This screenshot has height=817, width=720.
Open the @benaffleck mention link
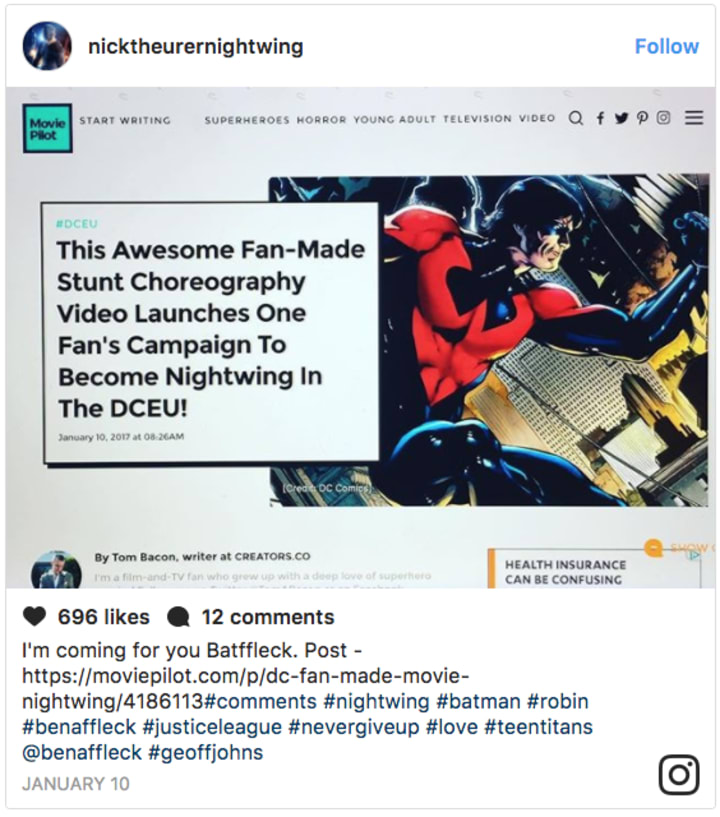[x=82, y=752]
